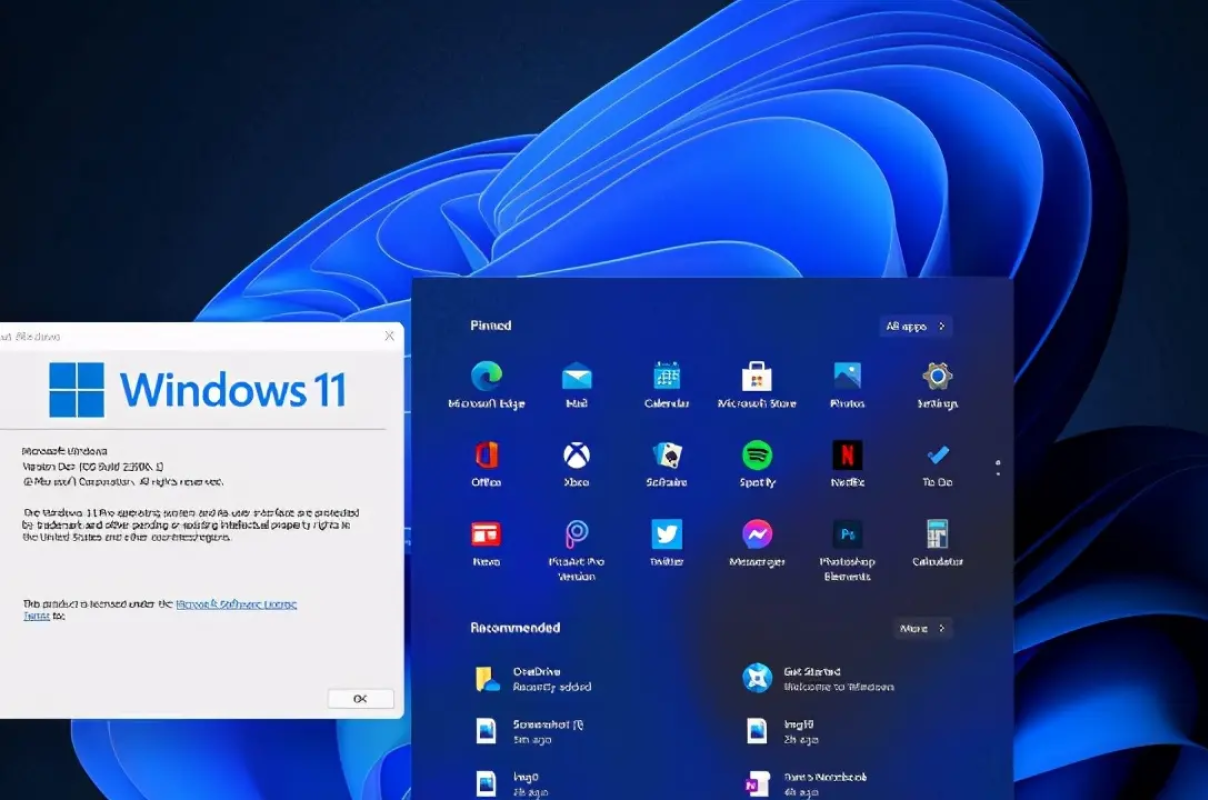Click OK in the About Windows dialog
Viewport: 1208px width, 800px height.
coord(361,699)
